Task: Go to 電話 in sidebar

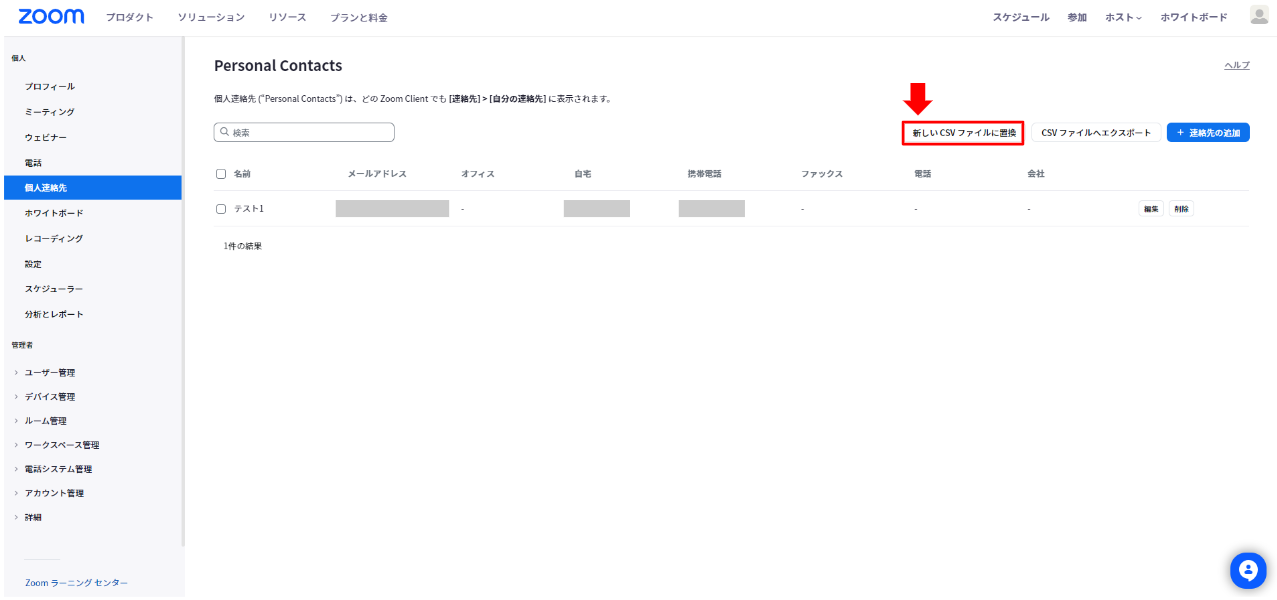Action: pyautogui.click(x=33, y=162)
